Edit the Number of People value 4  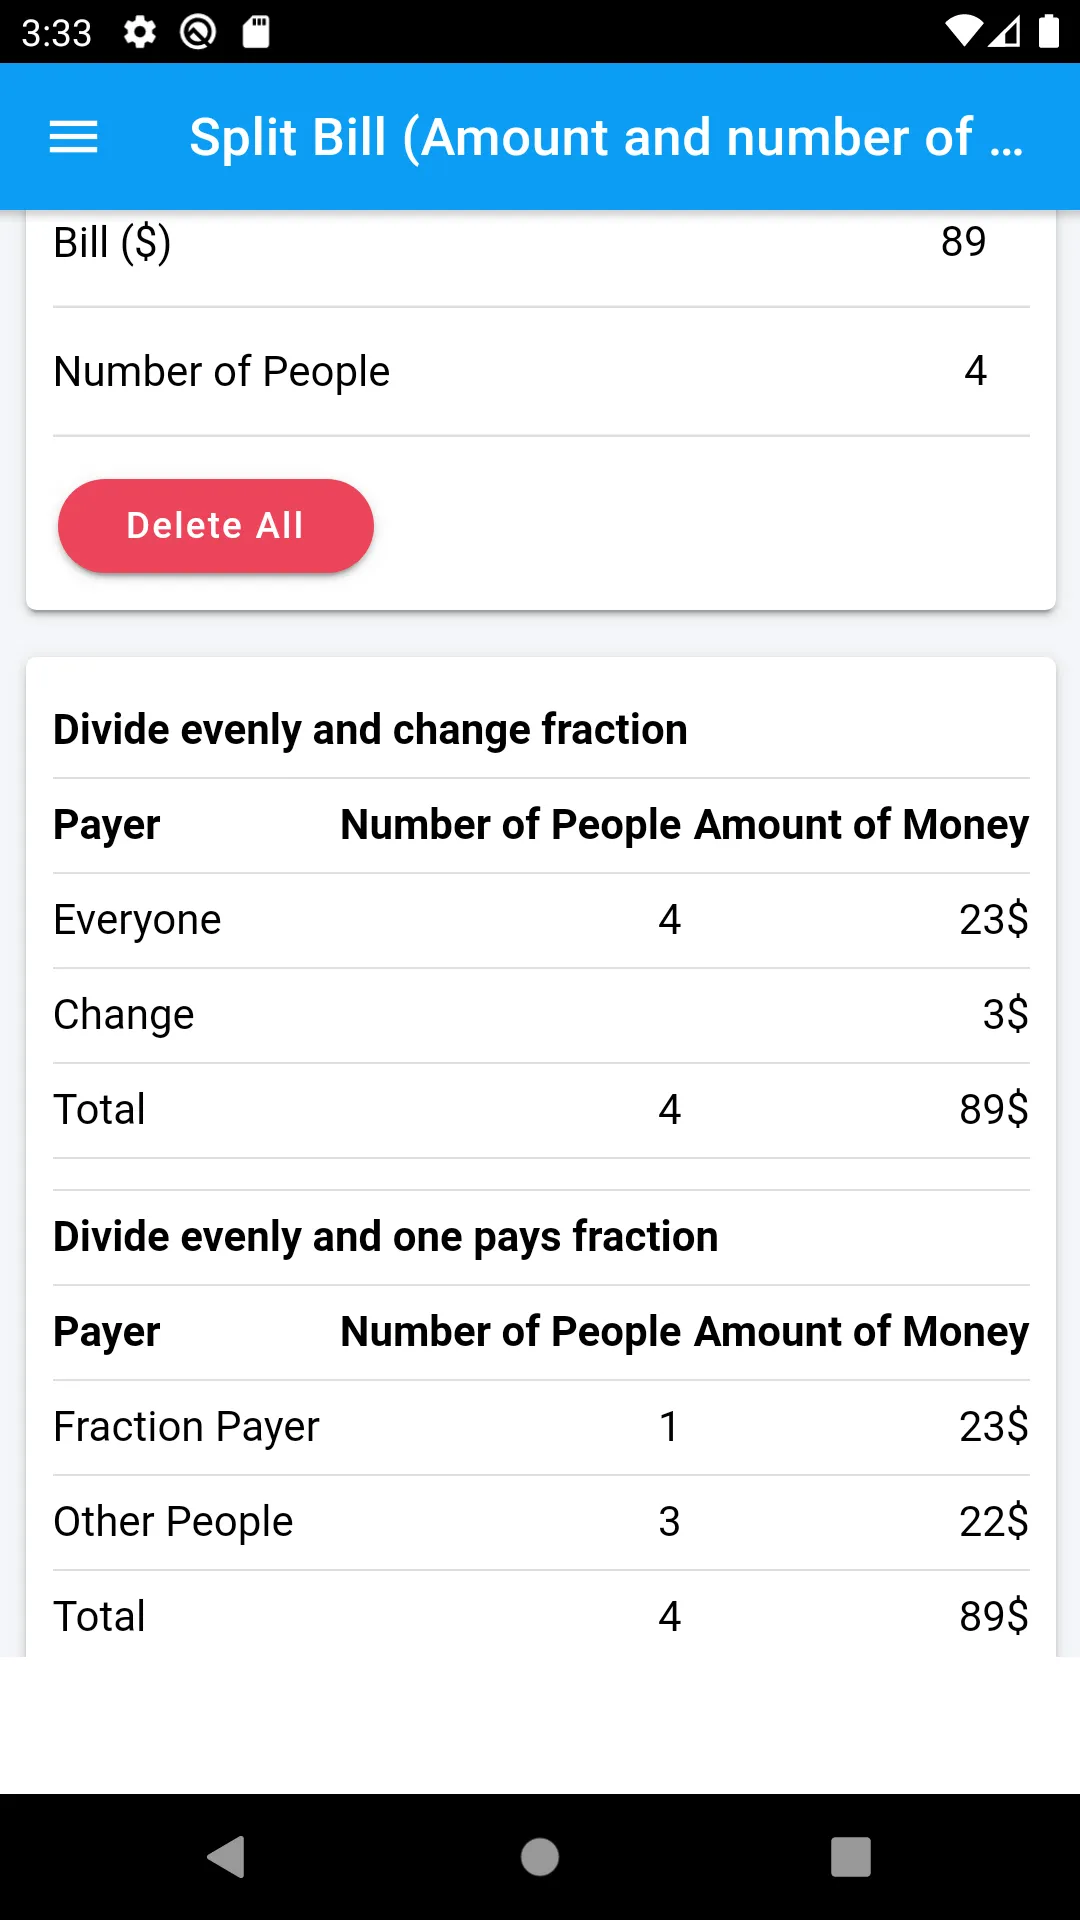(976, 371)
